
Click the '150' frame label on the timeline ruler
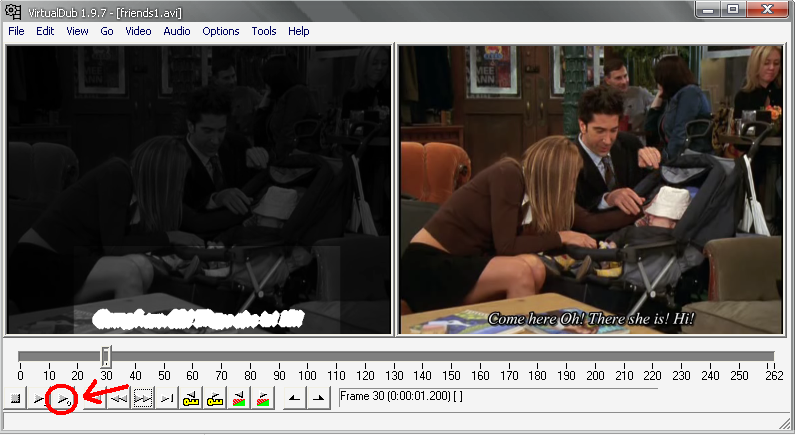point(451,376)
